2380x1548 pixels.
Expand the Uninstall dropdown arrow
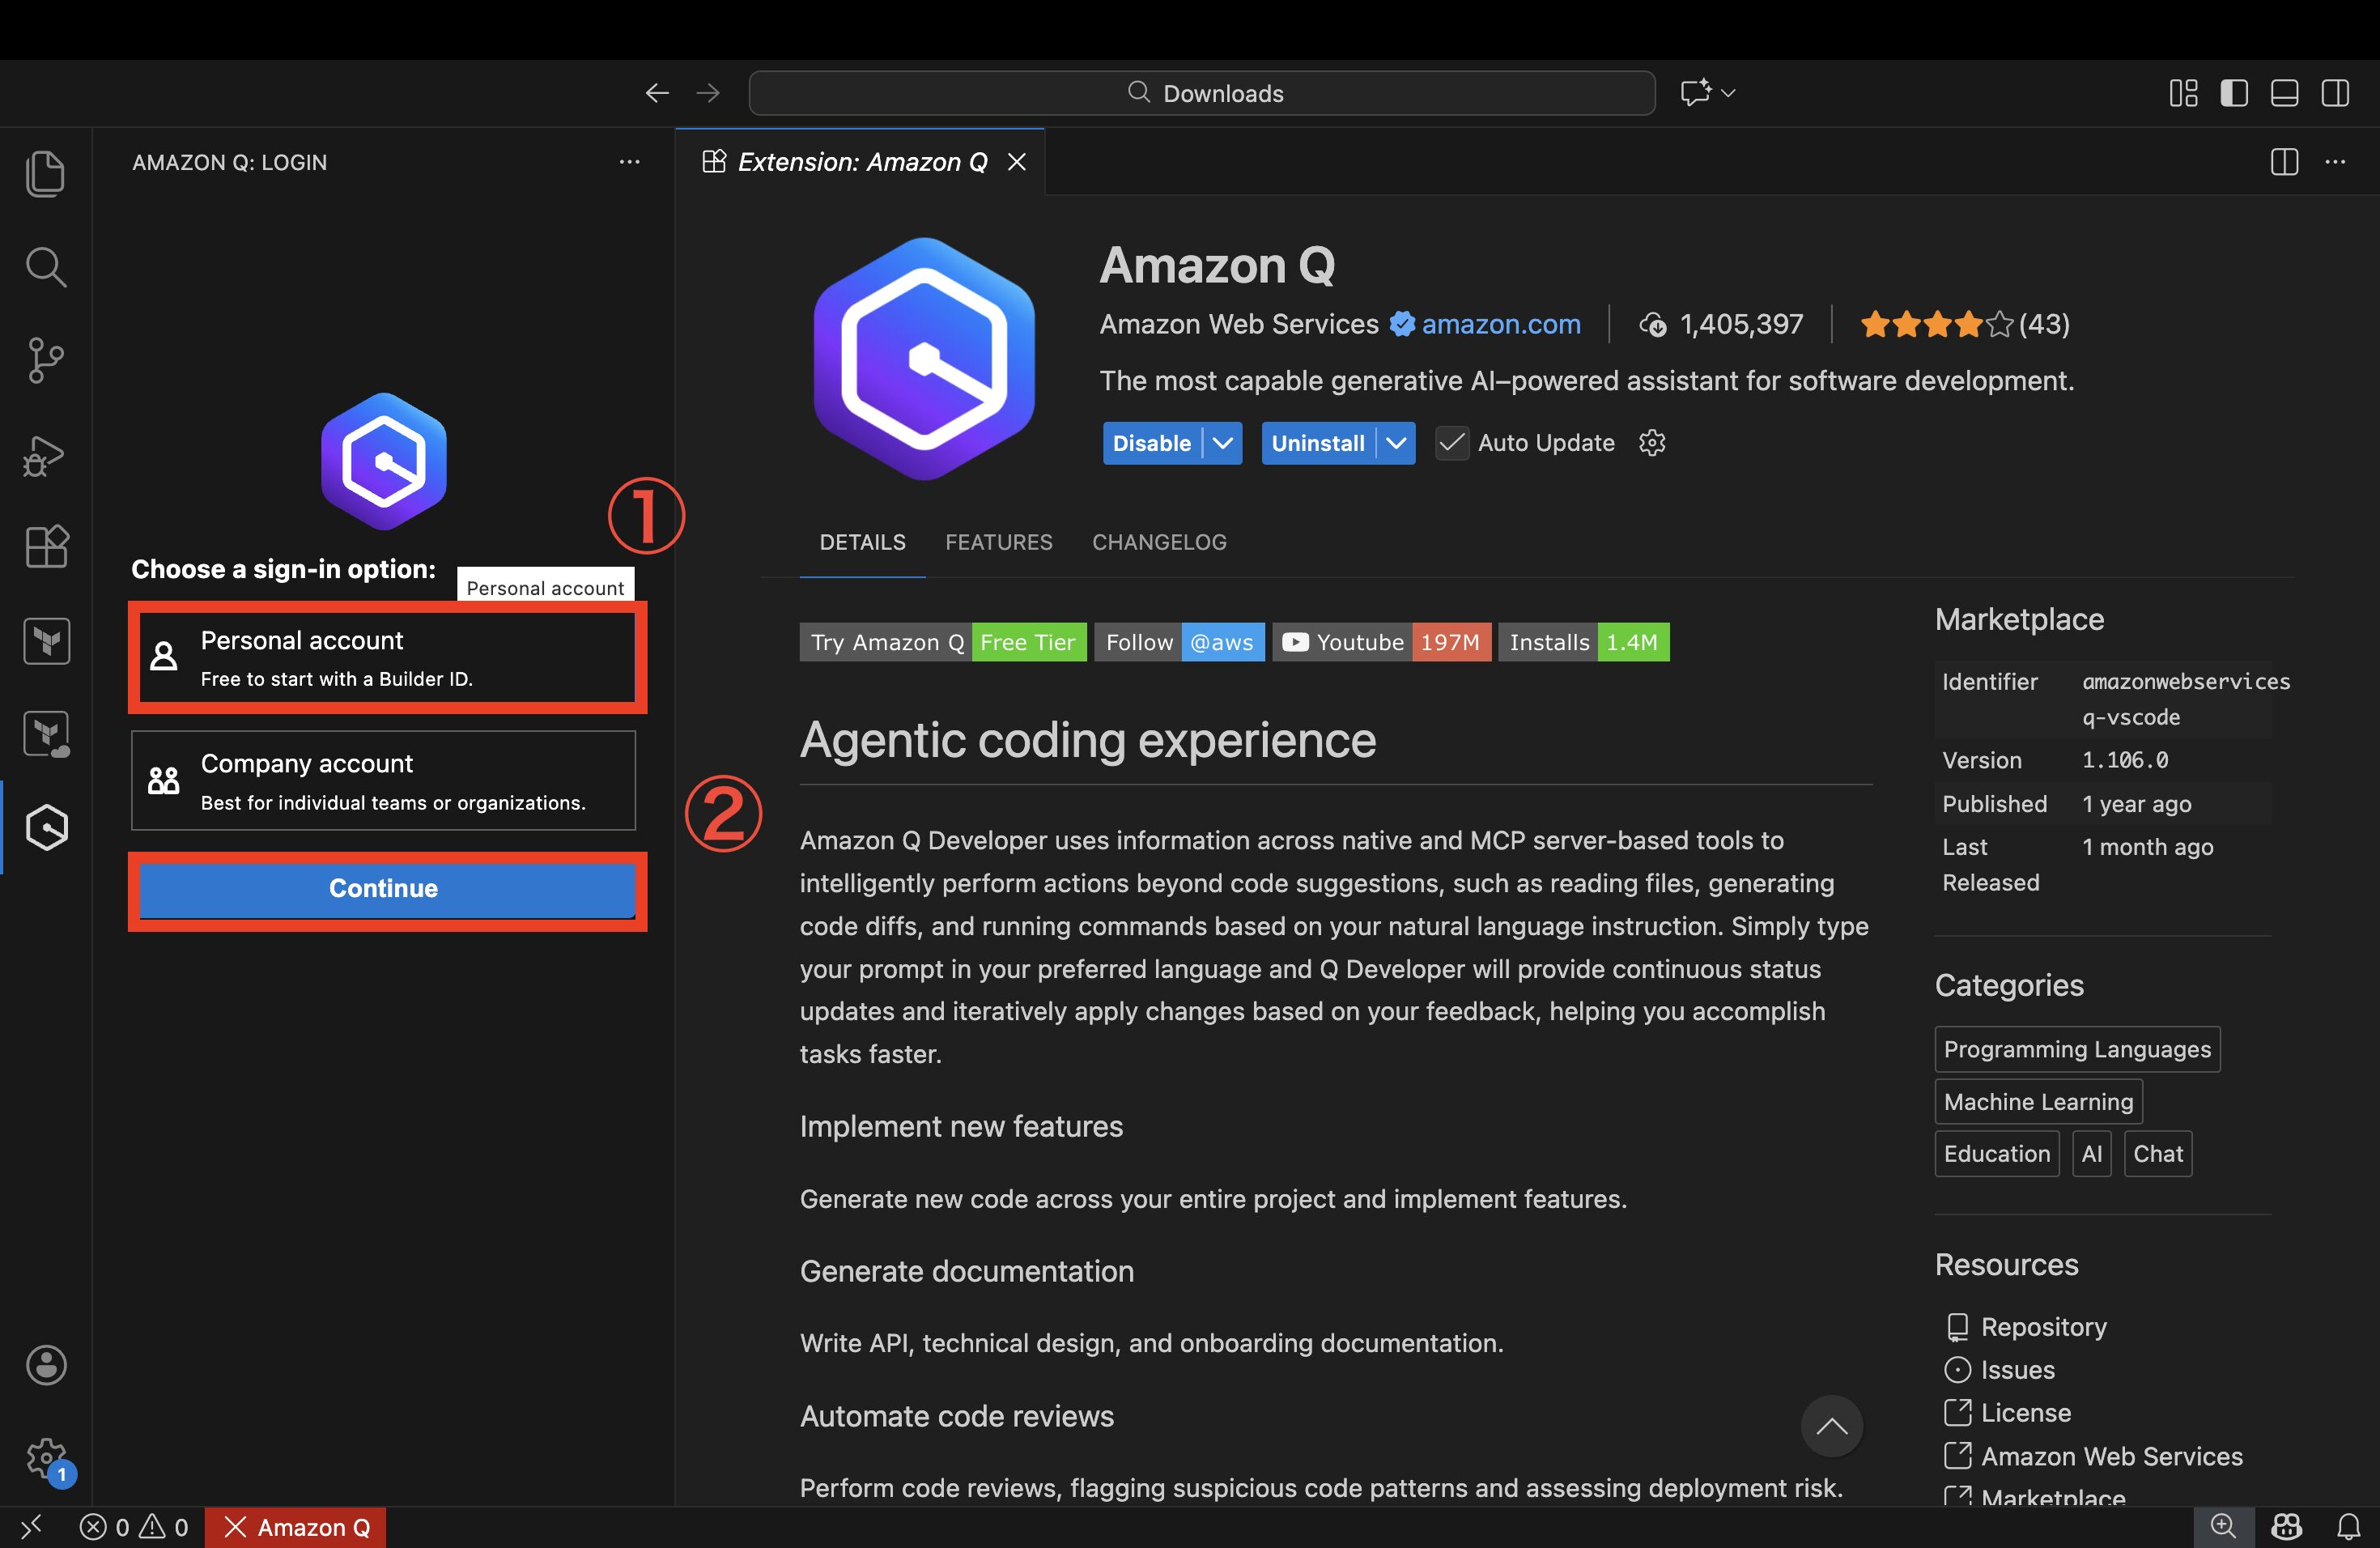1396,443
